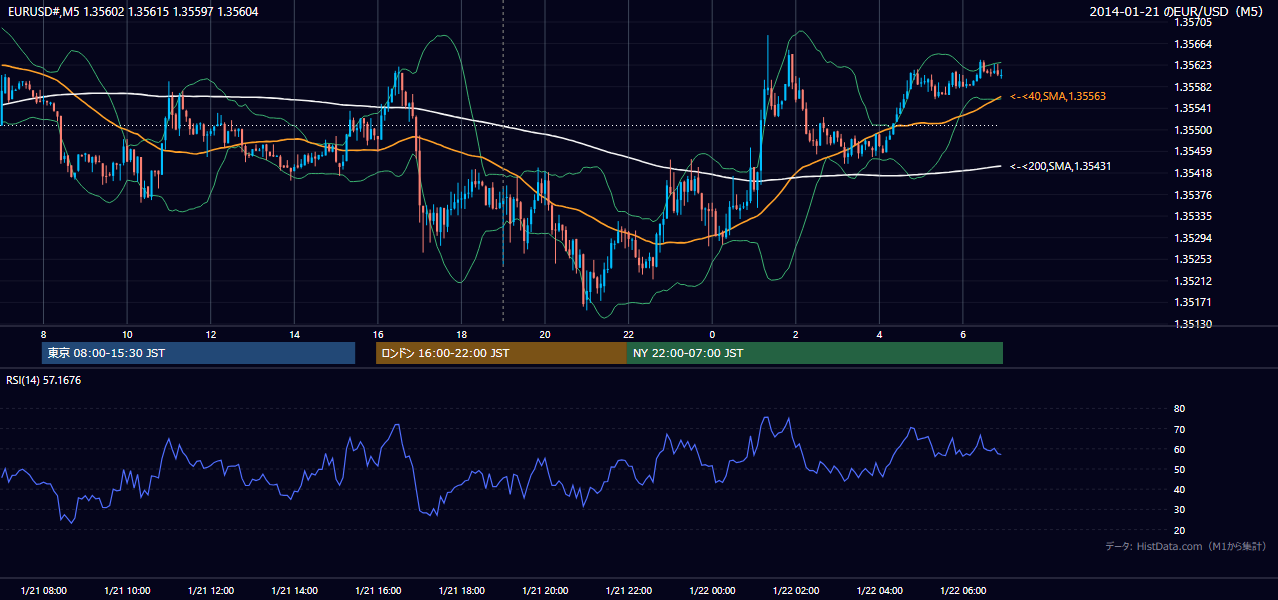Screen dimensions: 1278x600
Task: Click the '2014-01-21 のEUR/USD (M5)' chart title
Action: click(1178, 11)
